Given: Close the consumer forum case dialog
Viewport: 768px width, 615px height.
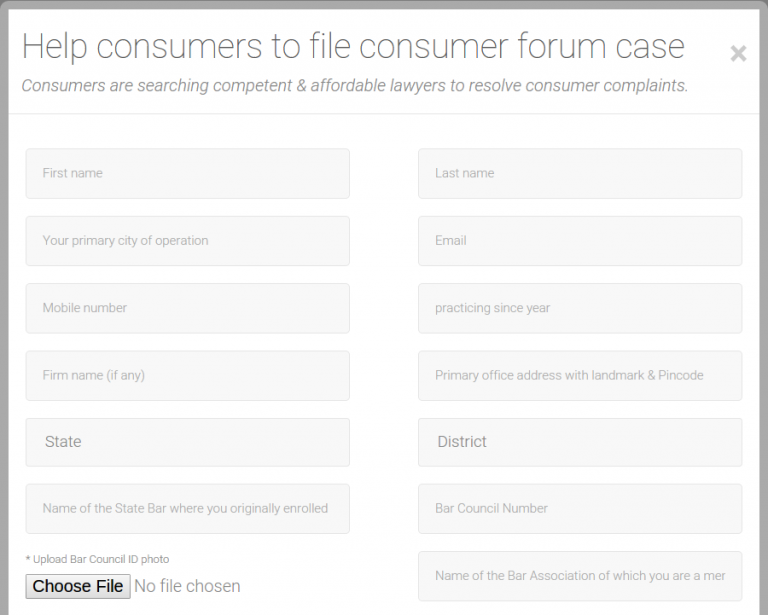Looking at the screenshot, I should click(738, 54).
